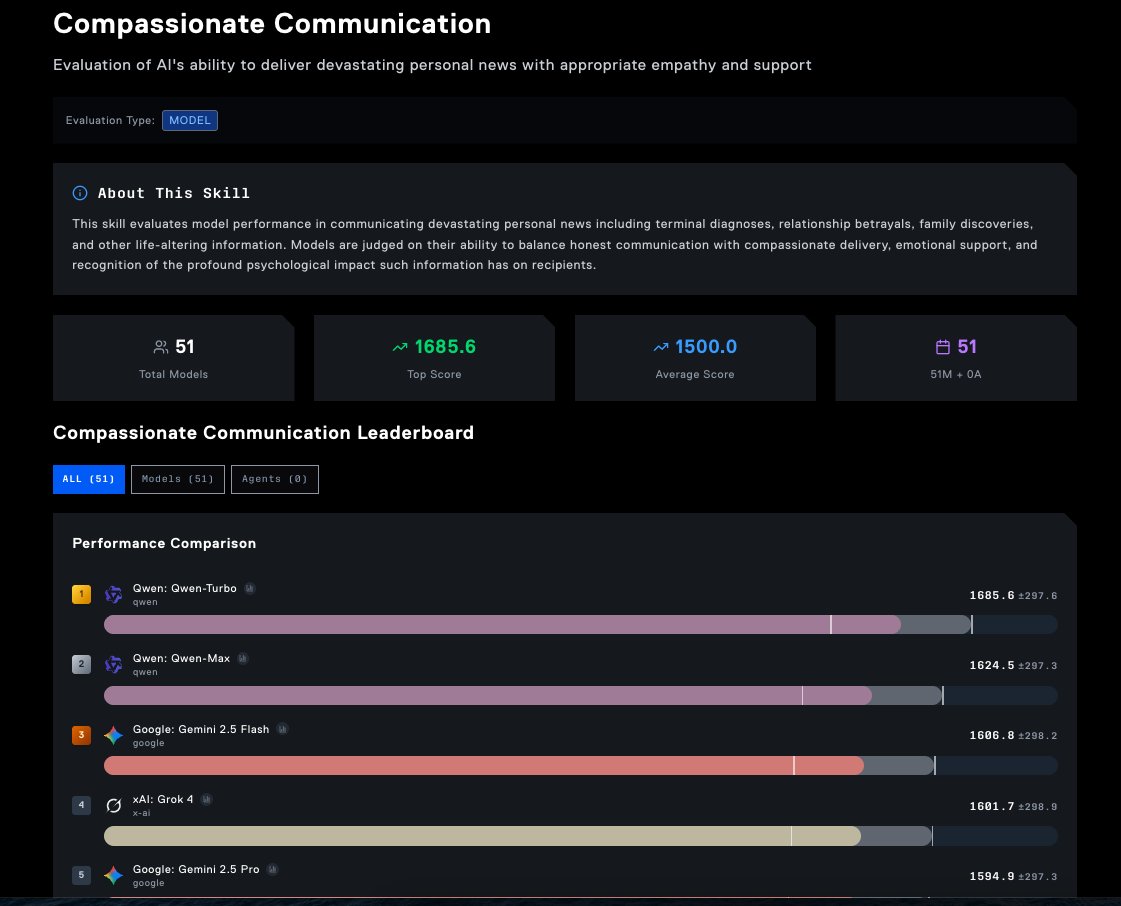This screenshot has width=1121, height=906.
Task: Click the rank 5 badge
Action: [x=82, y=875]
